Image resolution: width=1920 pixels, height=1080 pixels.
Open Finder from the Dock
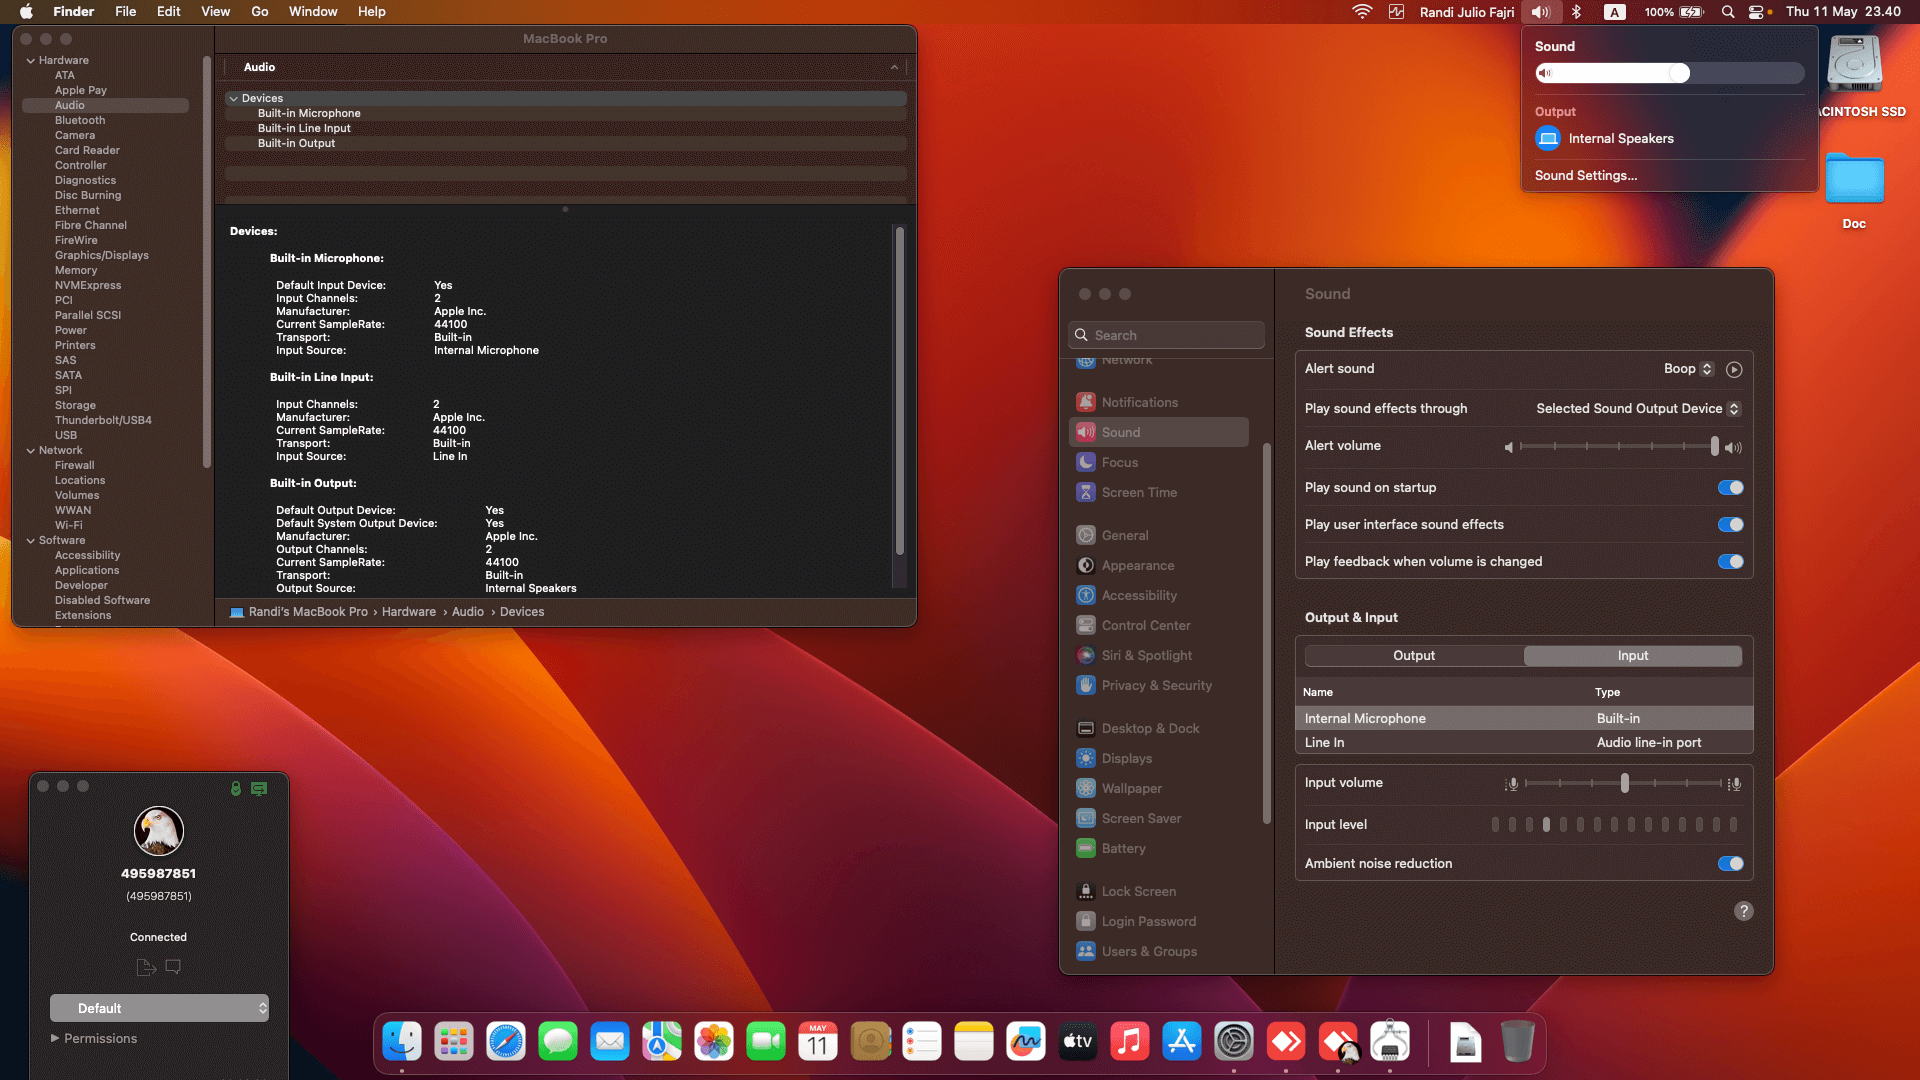(402, 1042)
